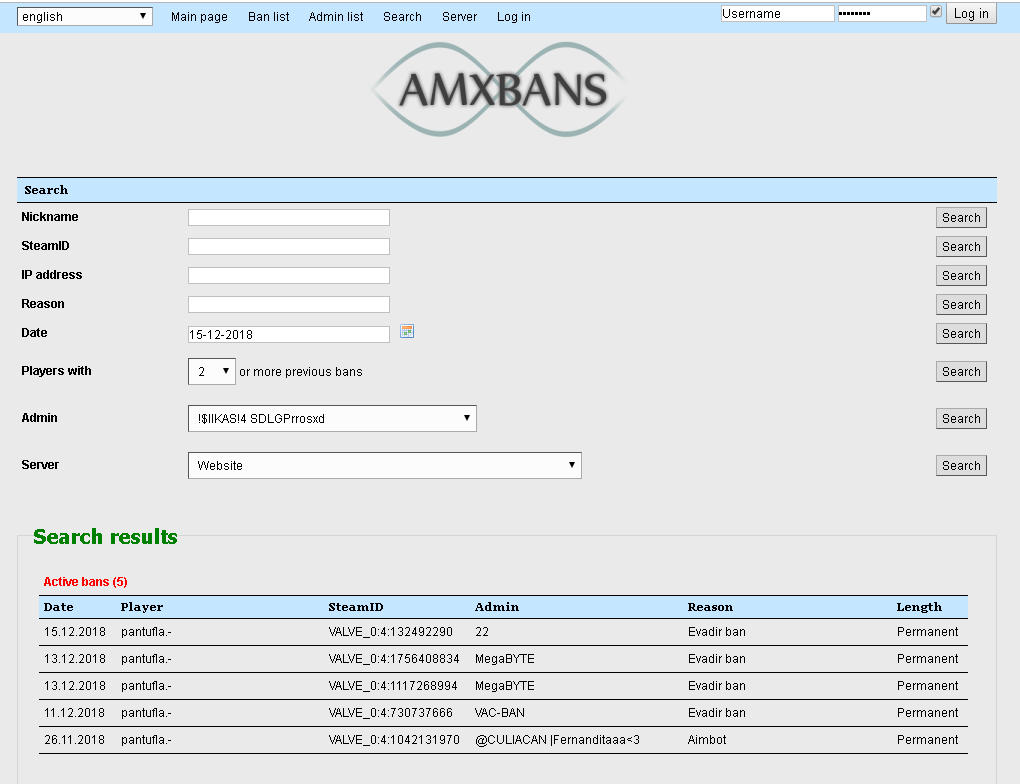Click the Player column header

142,607
